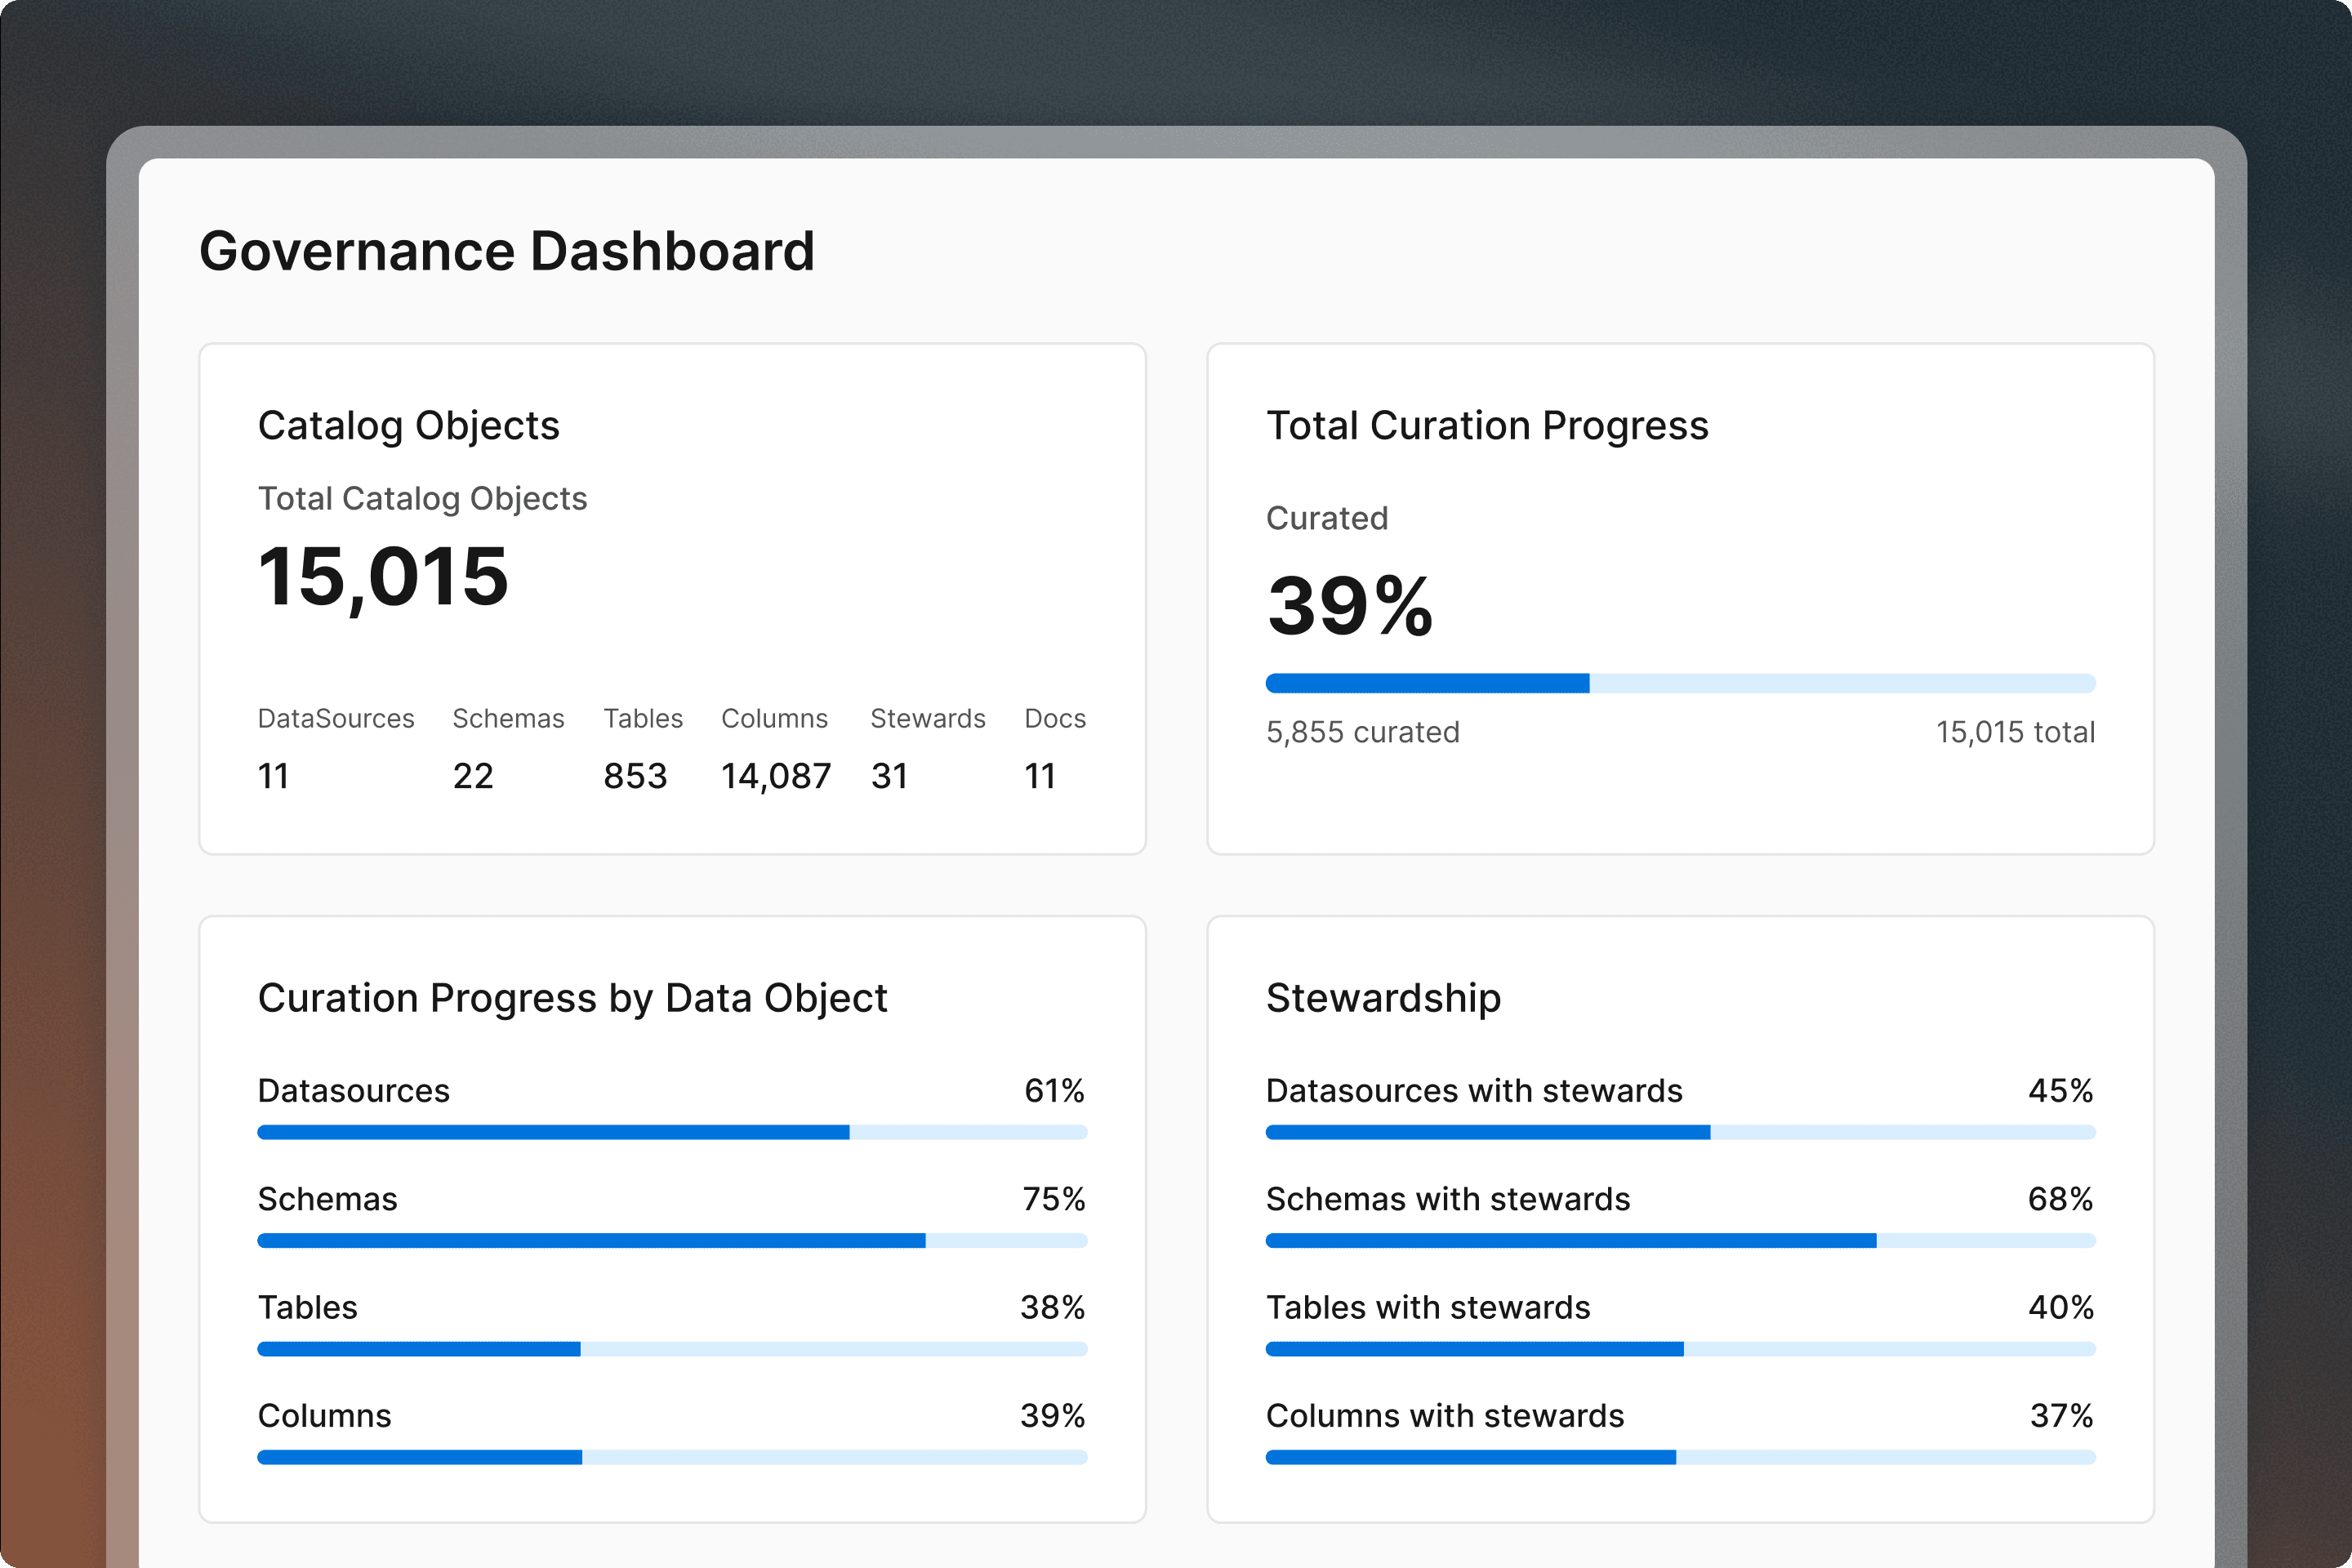
Task: Click the 37% stewardship value
Action: tap(2062, 1416)
